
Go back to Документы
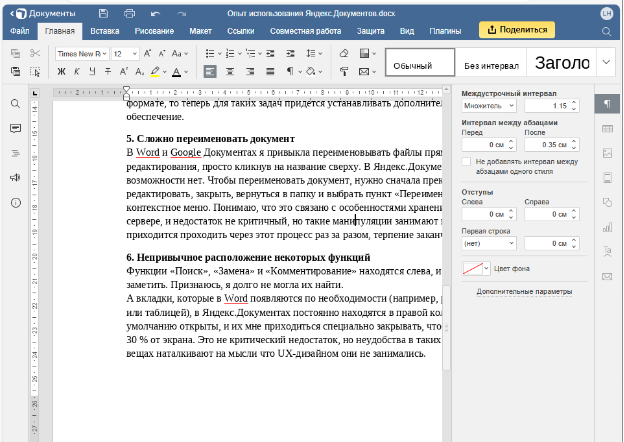coord(43,14)
